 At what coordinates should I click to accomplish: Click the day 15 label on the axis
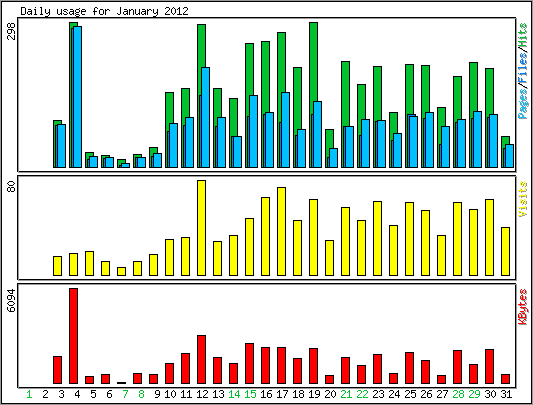point(250,394)
